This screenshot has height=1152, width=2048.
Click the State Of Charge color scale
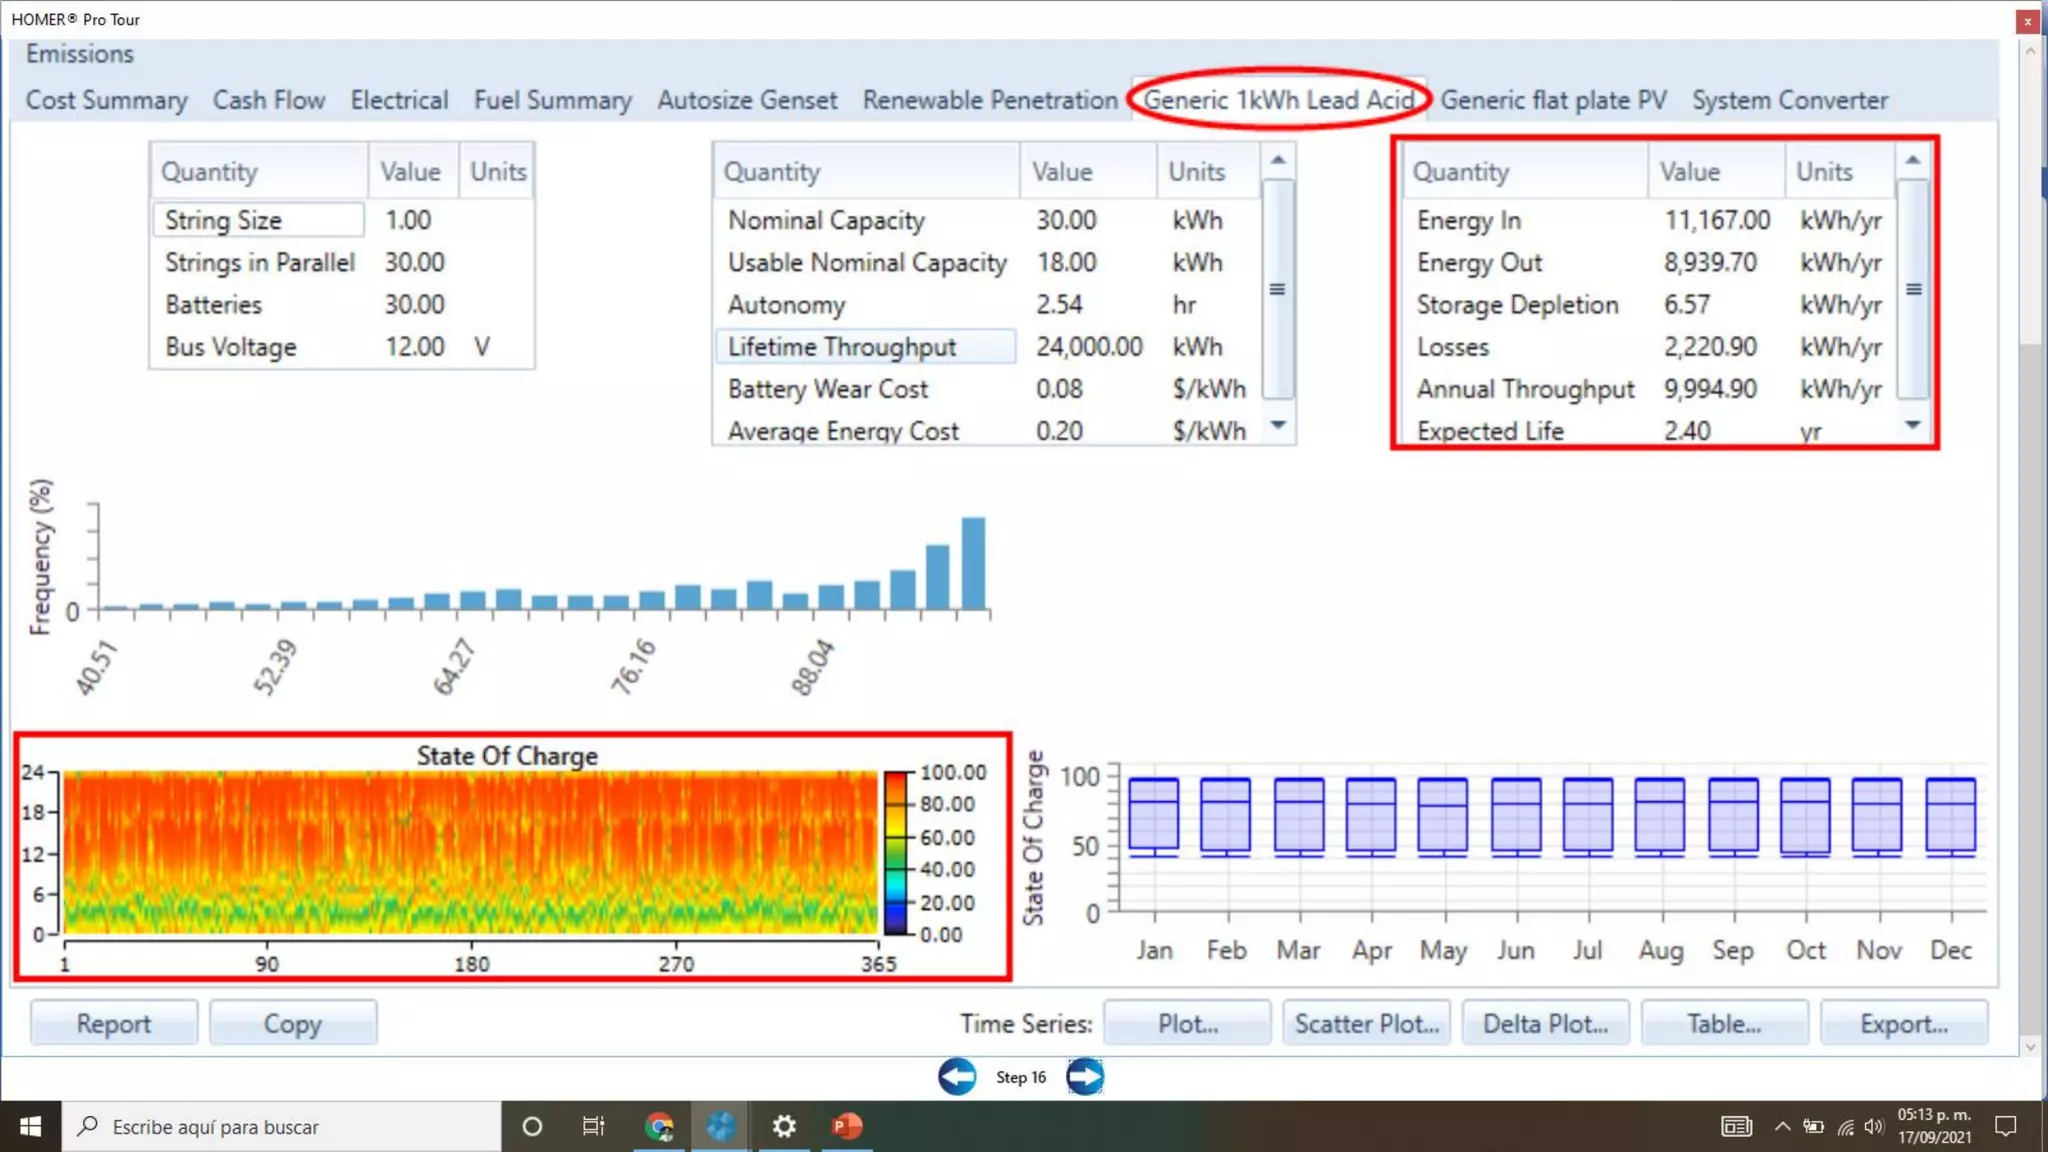point(897,853)
